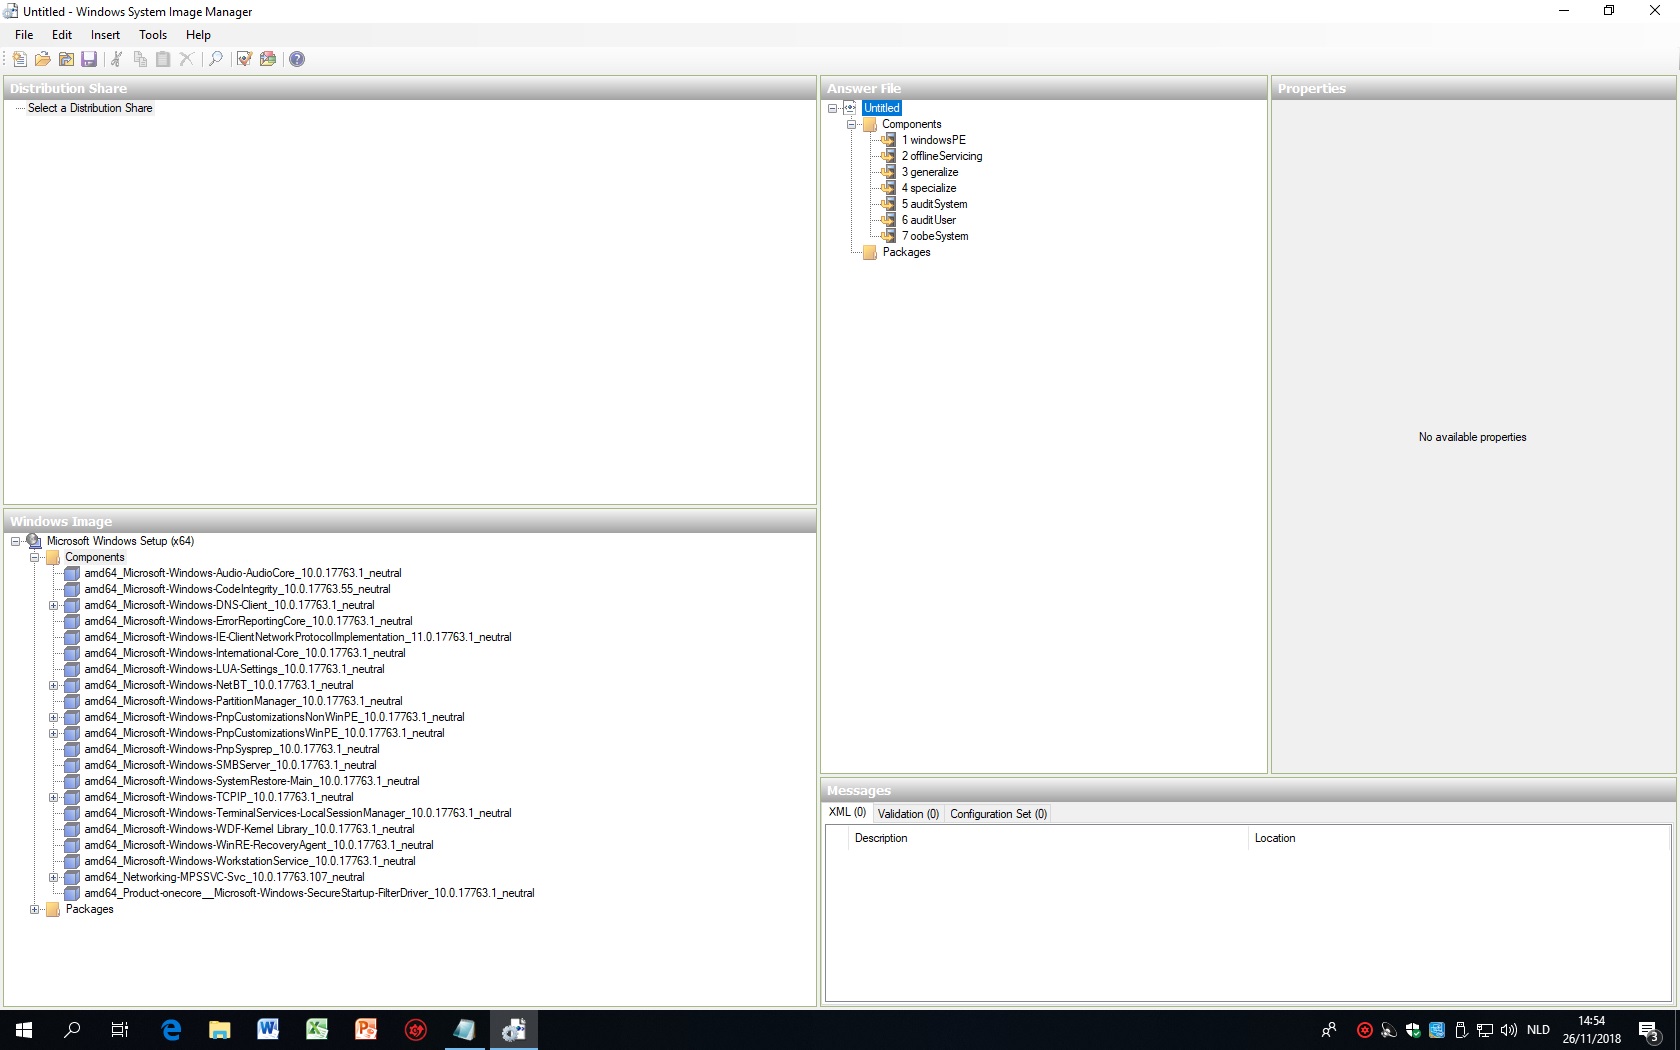Select the 6 auditUser pass
This screenshot has width=1680, height=1050.
click(929, 220)
